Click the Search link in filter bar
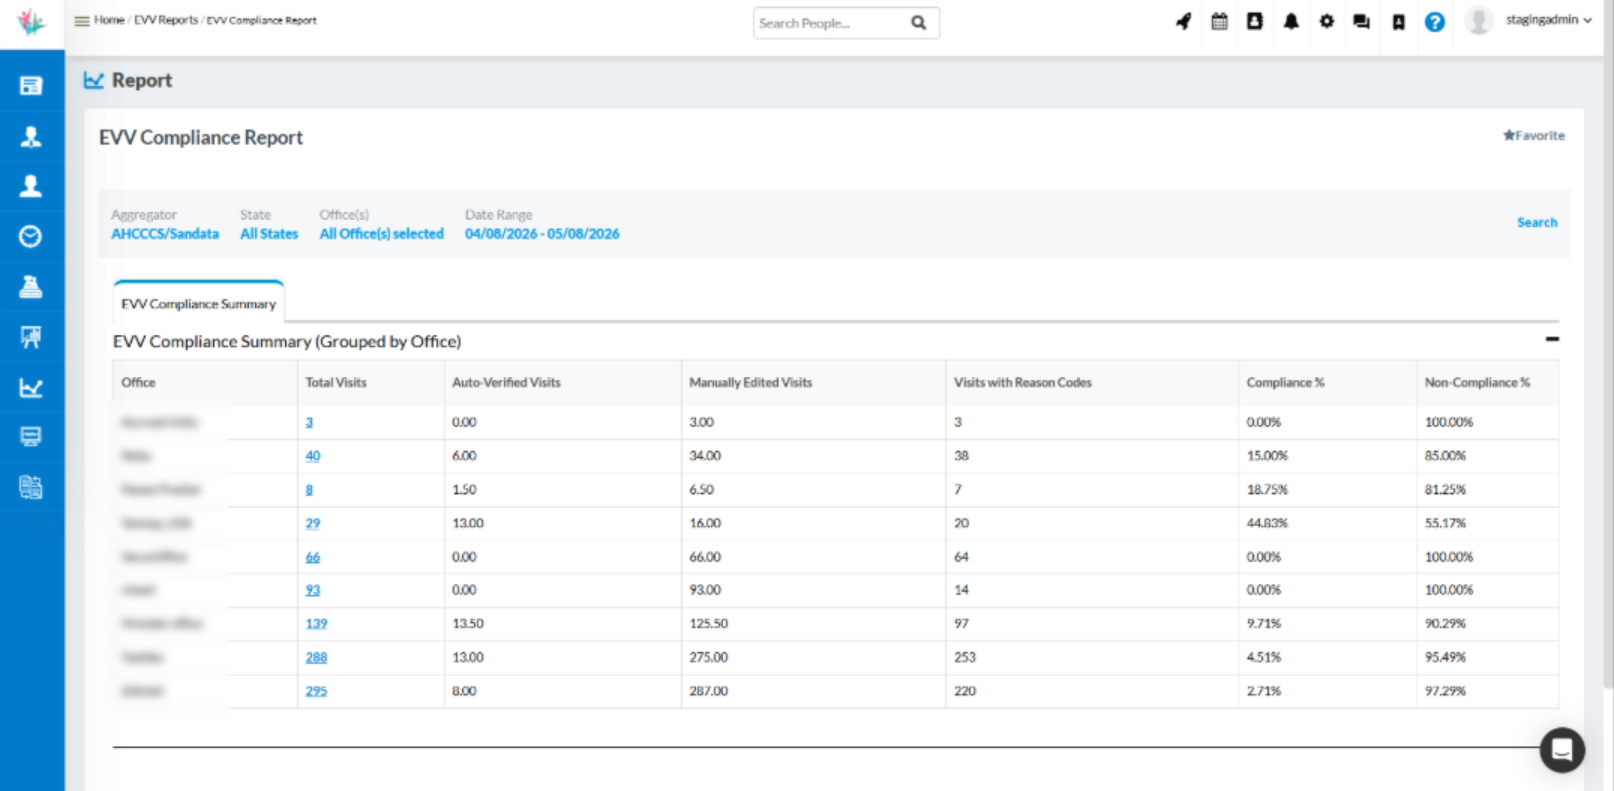Screen dimensions: 1614x791 coord(1537,223)
